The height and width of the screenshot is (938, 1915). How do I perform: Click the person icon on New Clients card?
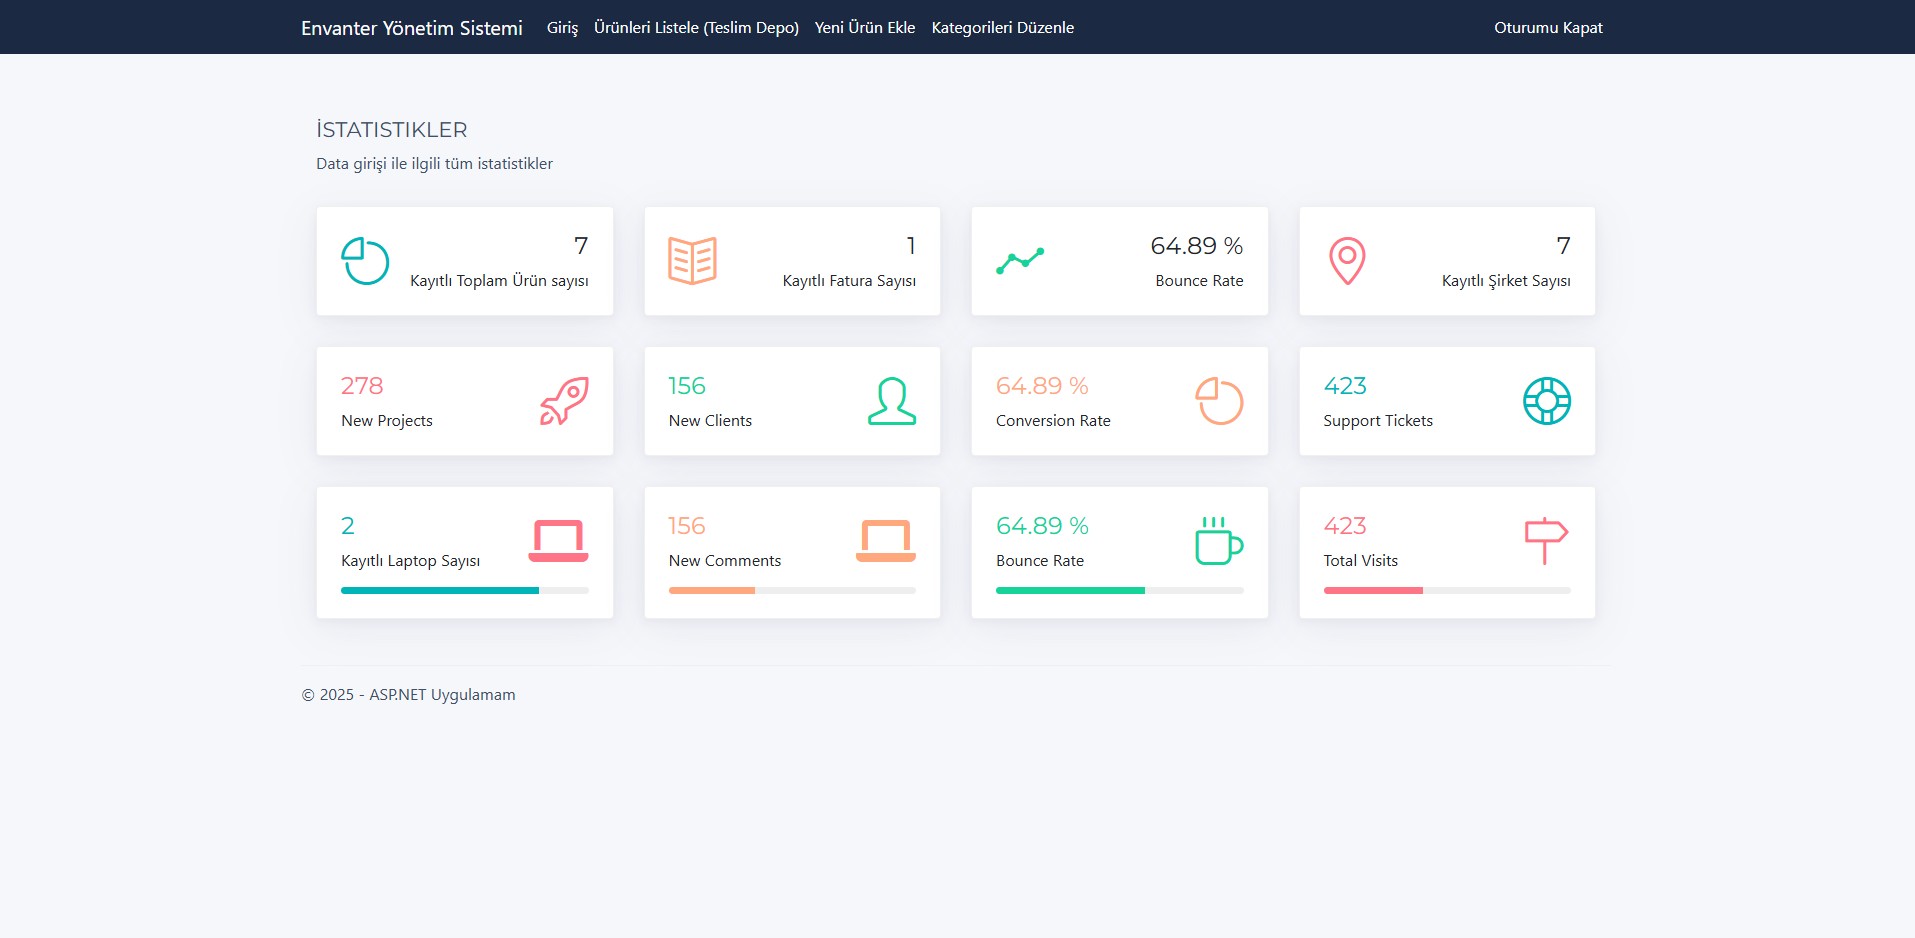893,400
